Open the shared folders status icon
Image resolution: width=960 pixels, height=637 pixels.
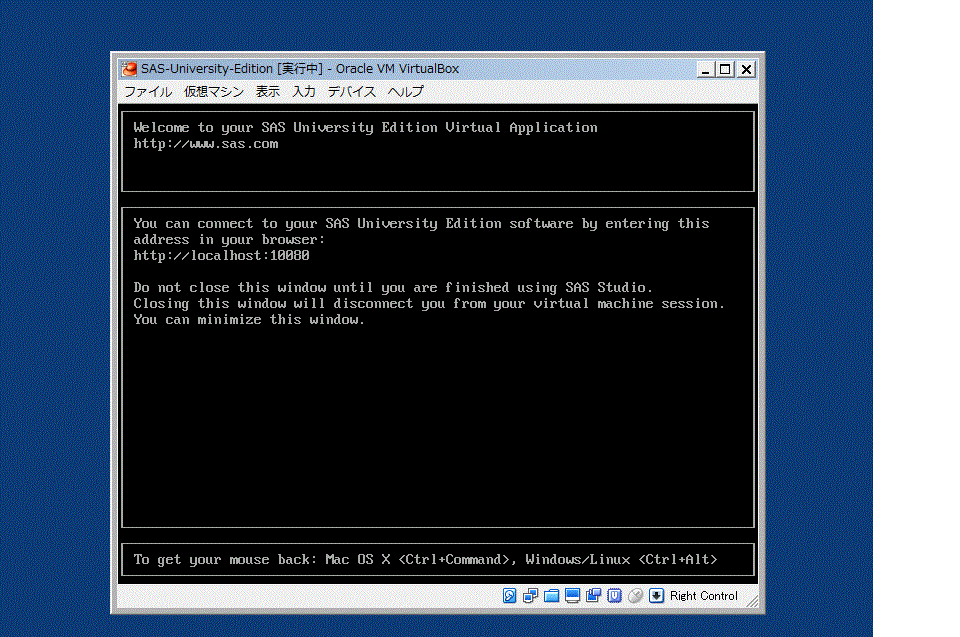551,595
